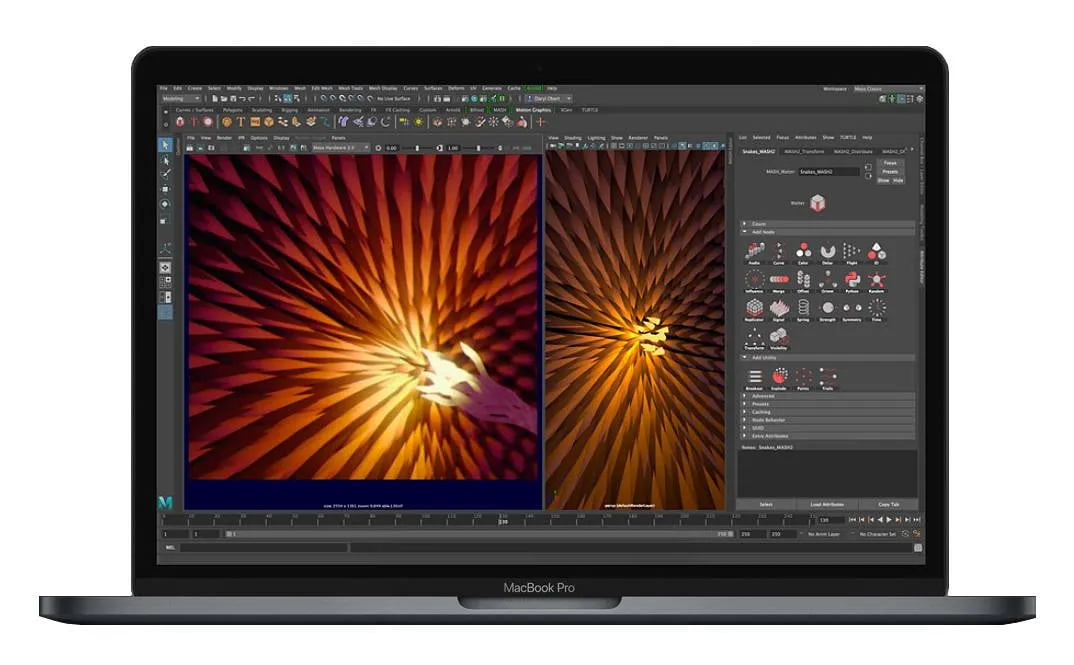Add a MASH Merge node
This screenshot has width=1074, height=665.
(x=779, y=280)
